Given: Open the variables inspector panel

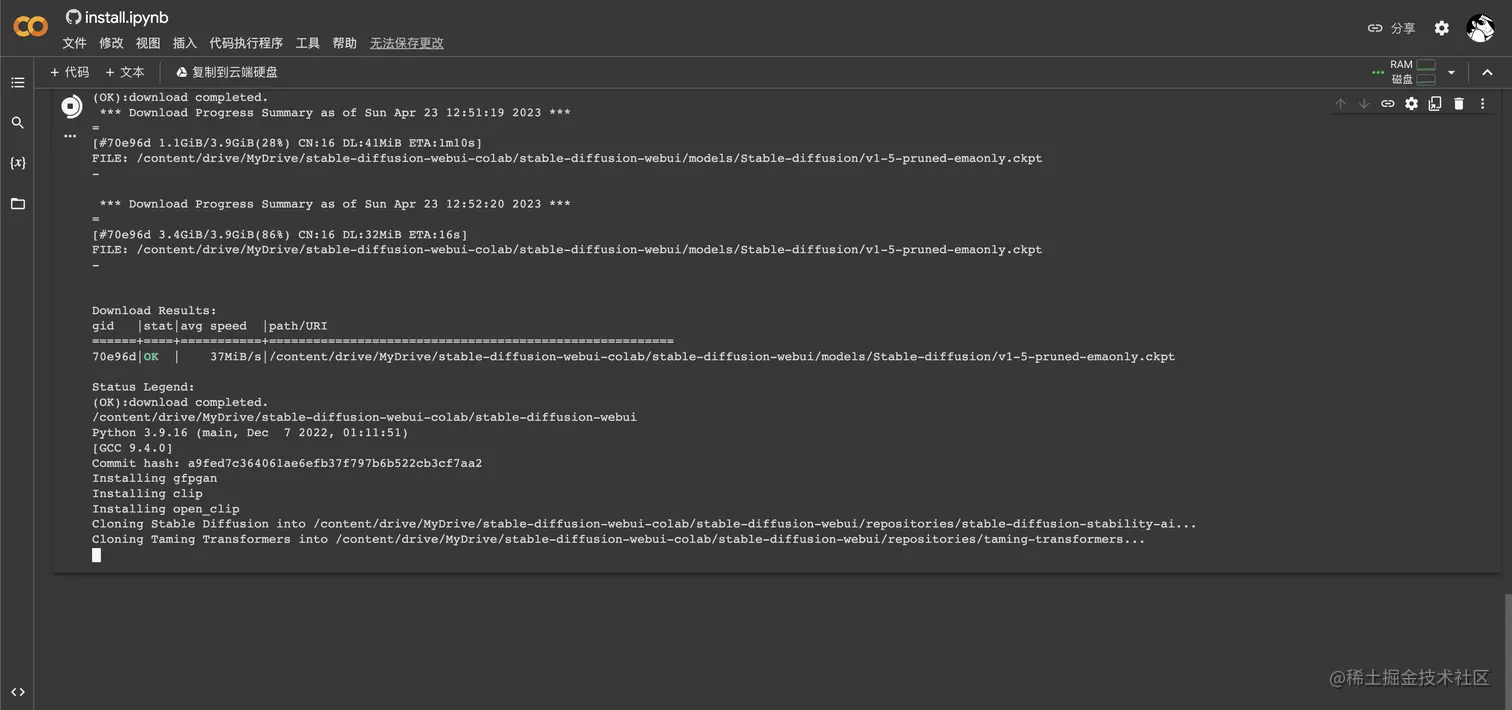Looking at the screenshot, I should pos(17,163).
